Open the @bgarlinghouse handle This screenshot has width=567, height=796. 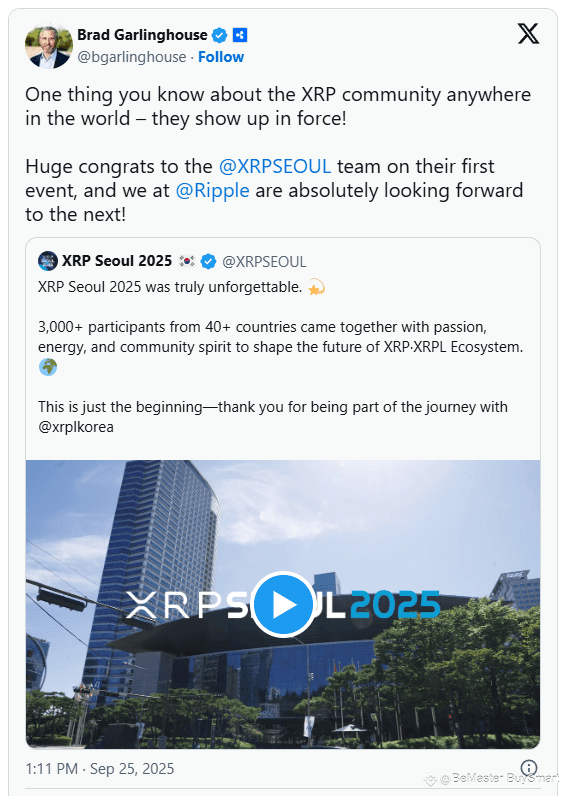[x=131, y=57]
